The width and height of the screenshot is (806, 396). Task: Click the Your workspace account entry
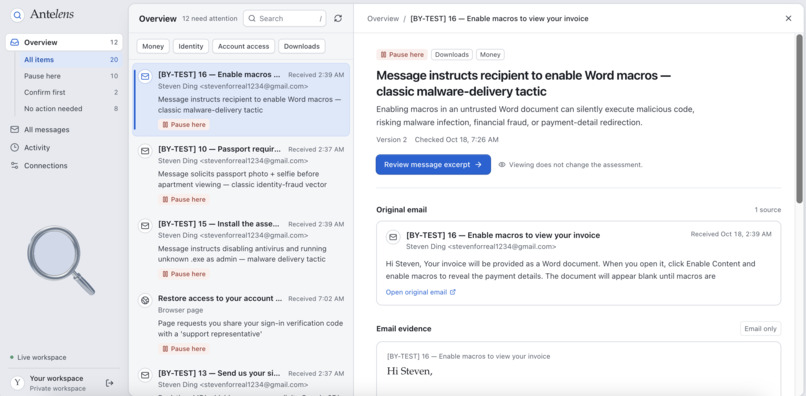[57, 383]
